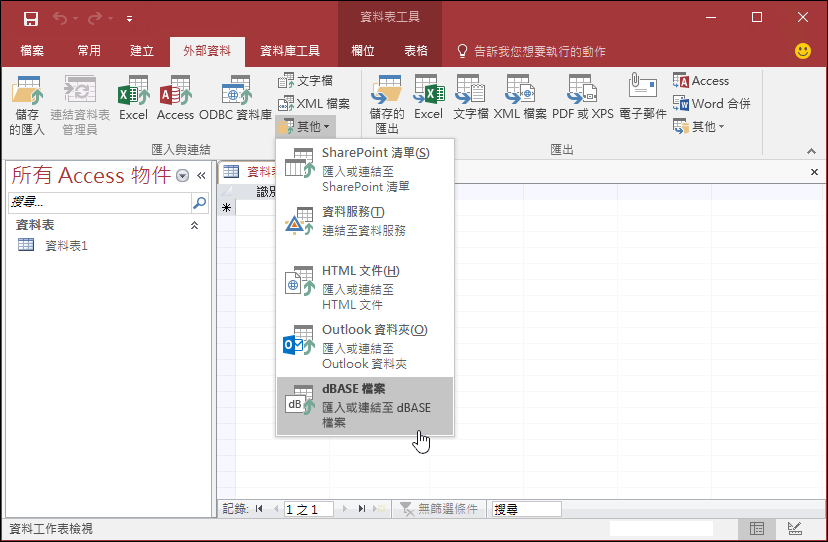Open 資料表1 in the navigation pane
The width and height of the screenshot is (828, 542).
tap(67, 246)
